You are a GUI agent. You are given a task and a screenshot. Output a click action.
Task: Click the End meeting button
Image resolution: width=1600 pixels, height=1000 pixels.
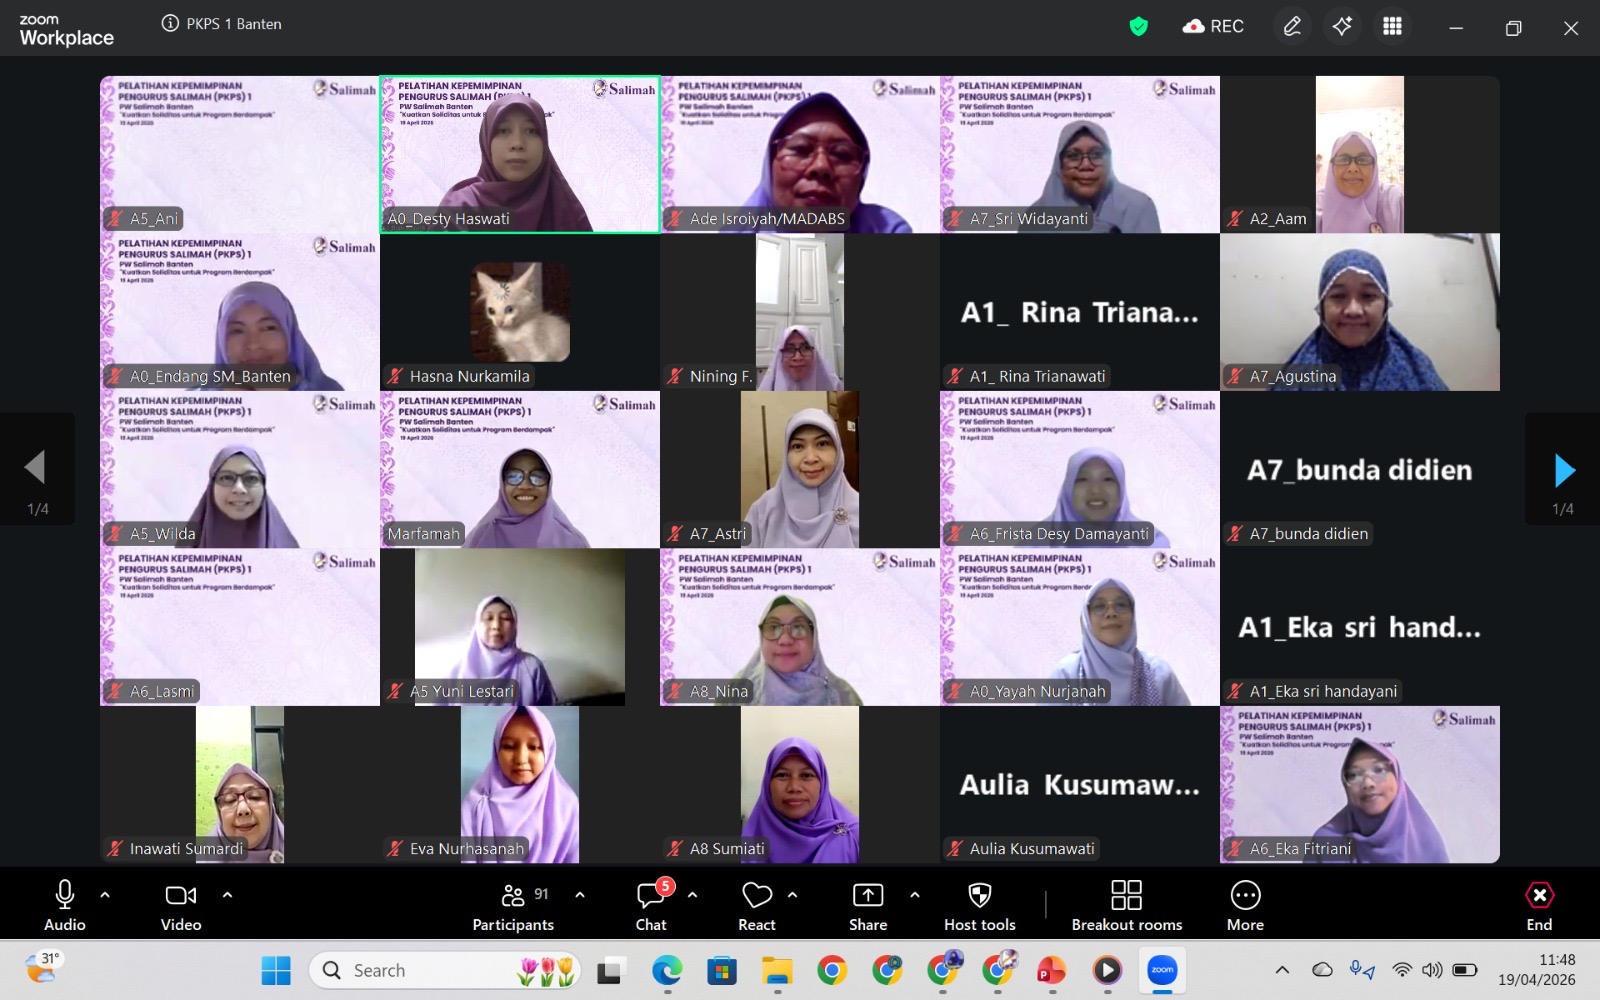[x=1539, y=905]
